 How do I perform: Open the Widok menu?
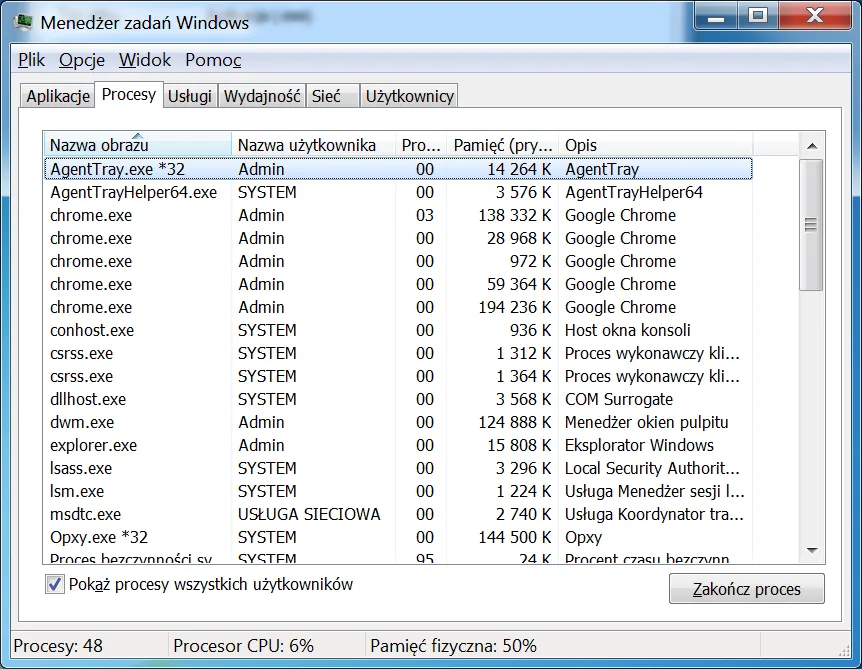pyautogui.click(x=145, y=60)
